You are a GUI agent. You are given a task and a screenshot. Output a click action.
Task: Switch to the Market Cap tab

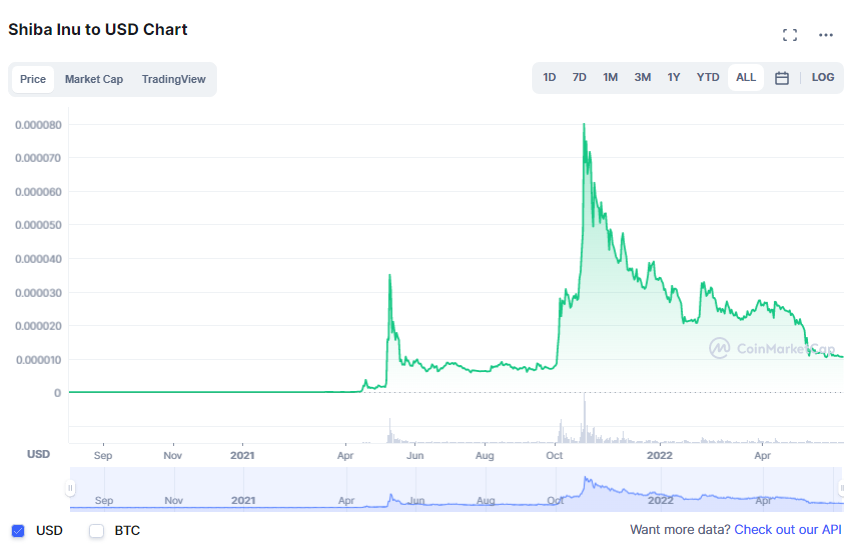click(x=94, y=79)
